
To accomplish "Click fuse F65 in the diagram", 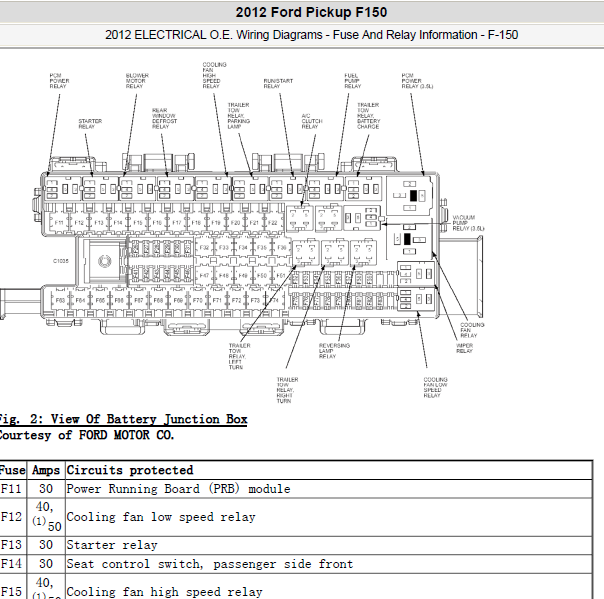I will coord(100,300).
